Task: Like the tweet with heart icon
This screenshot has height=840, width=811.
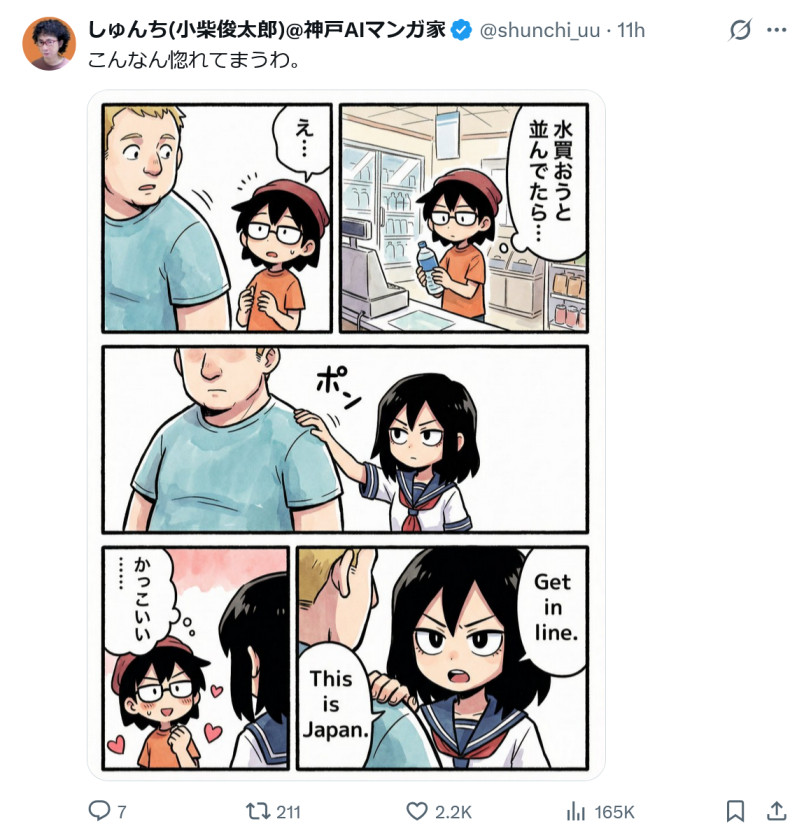Action: pos(417,811)
